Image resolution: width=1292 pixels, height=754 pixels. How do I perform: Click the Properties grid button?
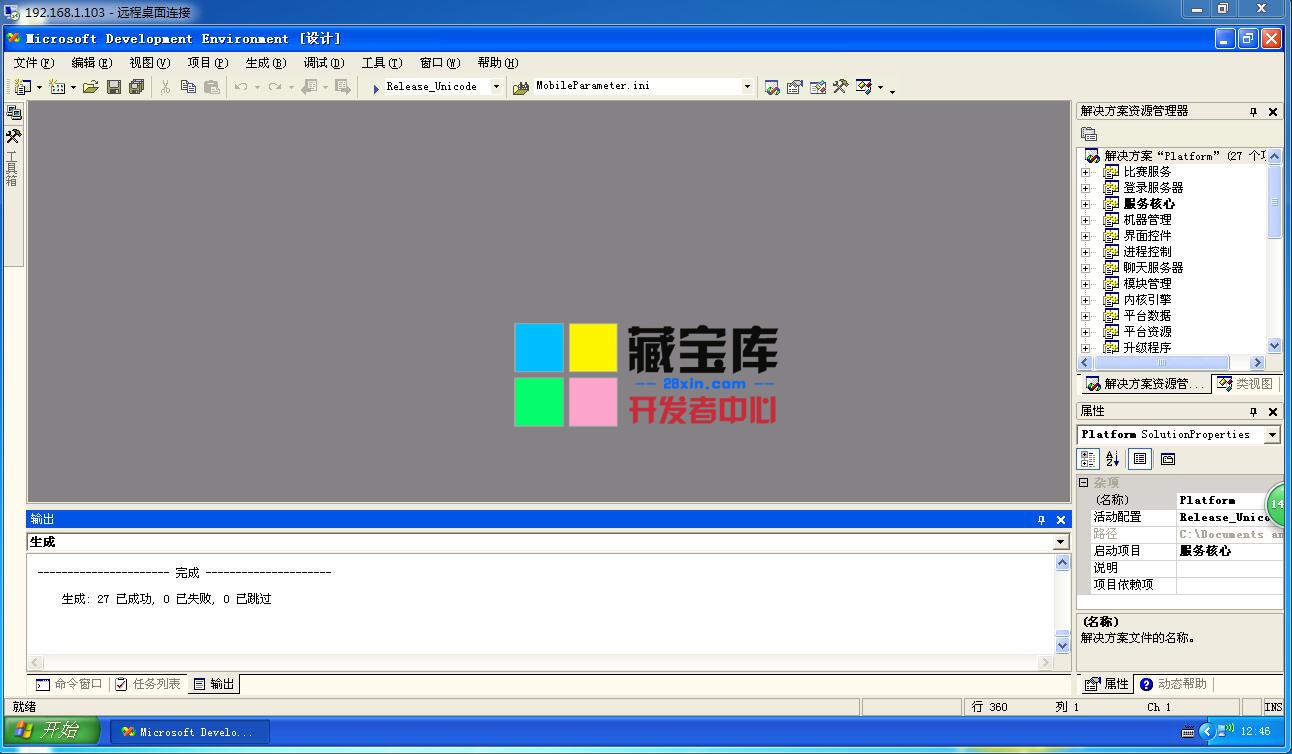coord(1139,459)
